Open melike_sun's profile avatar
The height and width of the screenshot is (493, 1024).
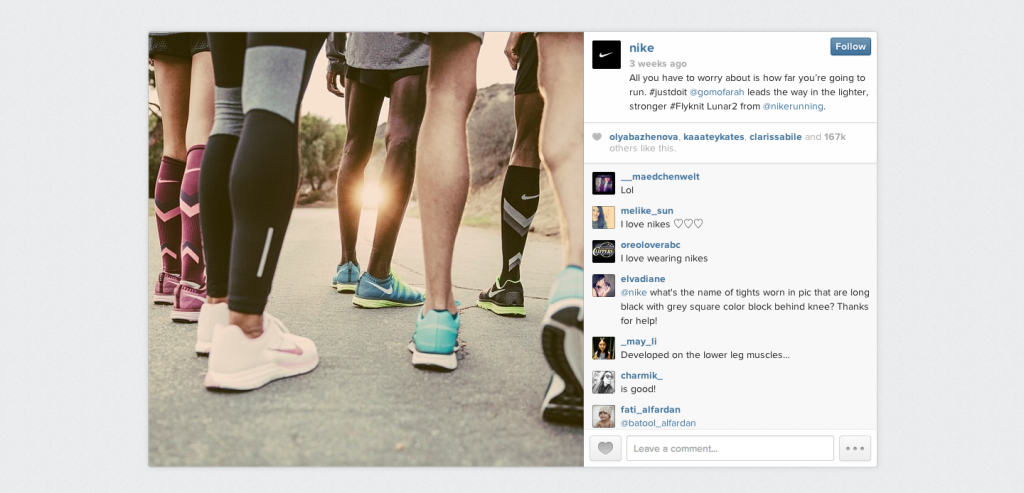[x=603, y=217]
